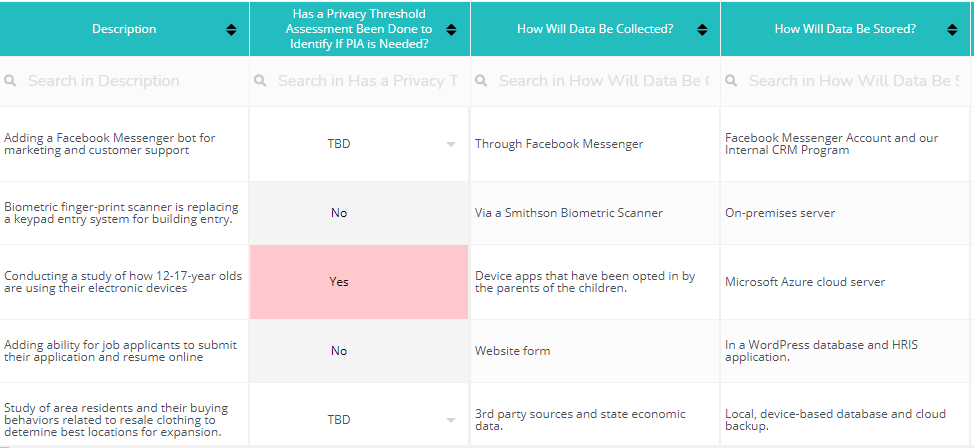This screenshot has height=448, width=974.
Task: Click the sort arrows beside Description header
Action: click(232, 29)
